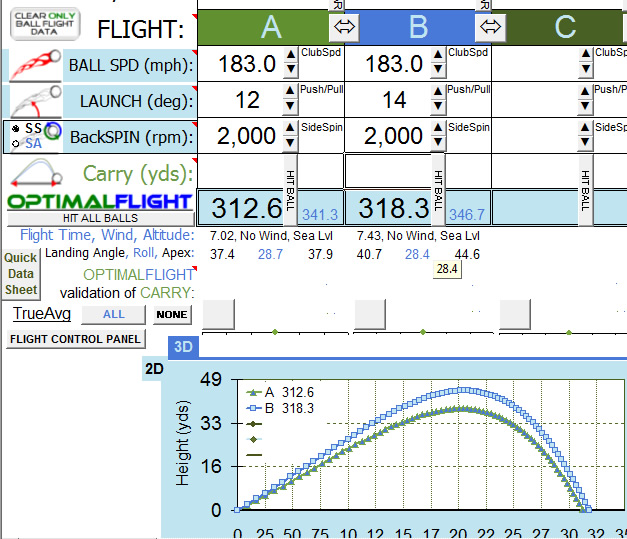This screenshot has width=627, height=539.
Task: Increase flight B launch angle
Action: click(x=438, y=91)
